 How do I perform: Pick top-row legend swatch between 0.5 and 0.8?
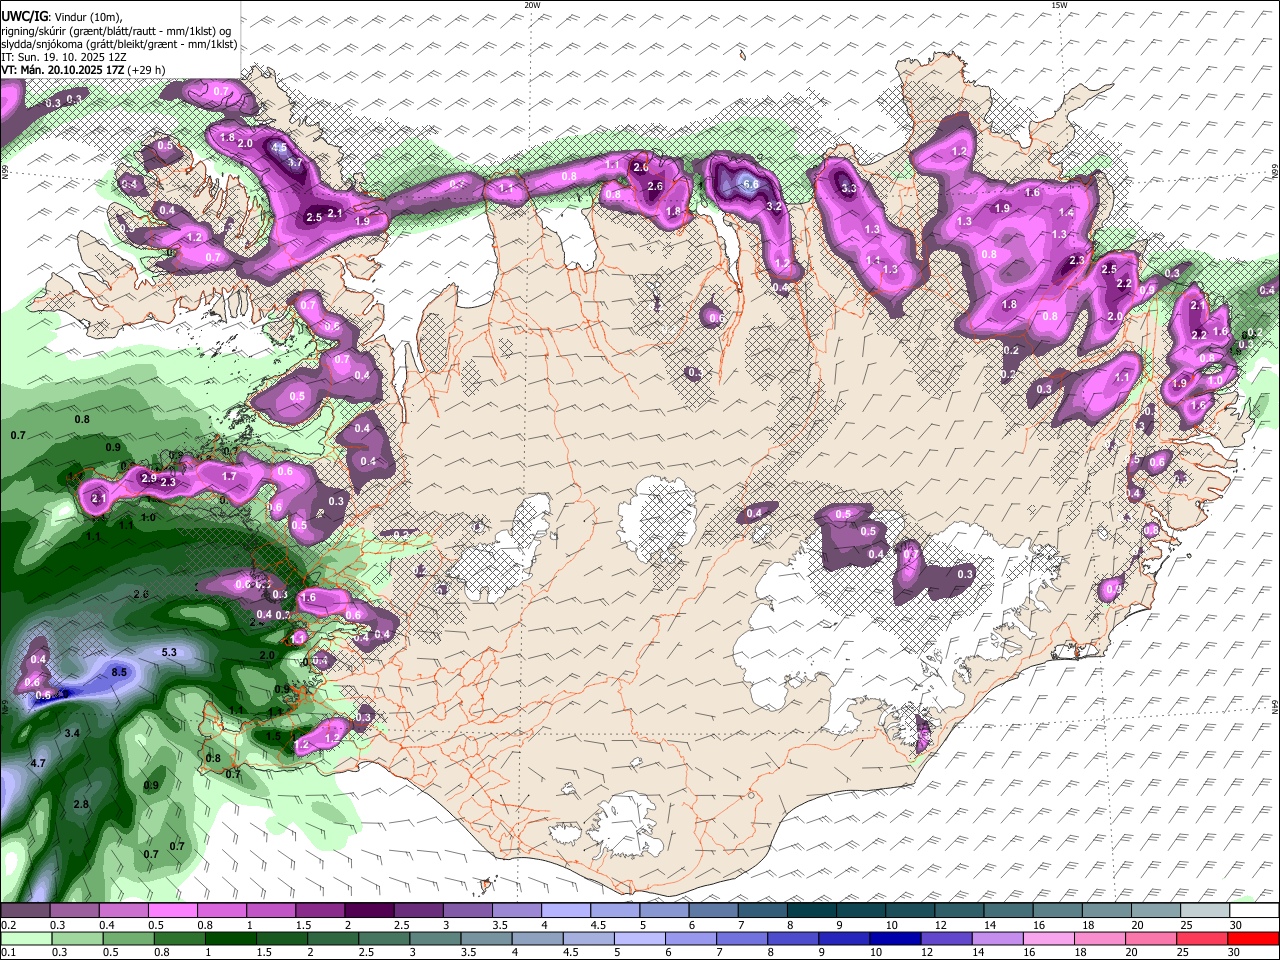[x=171, y=910]
